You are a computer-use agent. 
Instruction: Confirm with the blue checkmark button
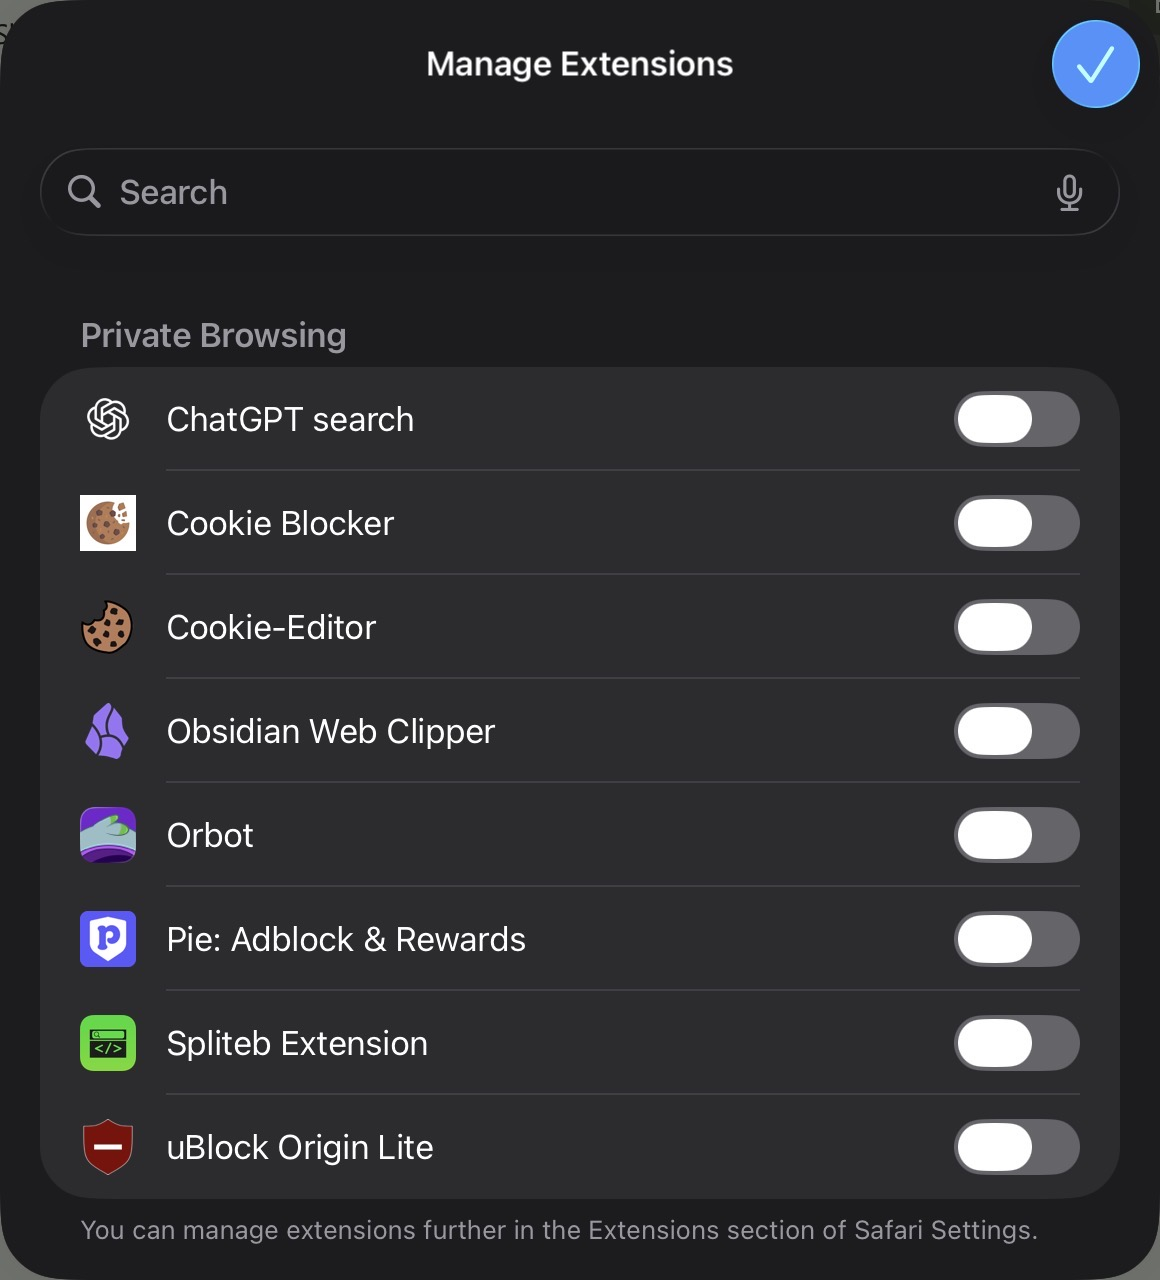[x=1095, y=64]
